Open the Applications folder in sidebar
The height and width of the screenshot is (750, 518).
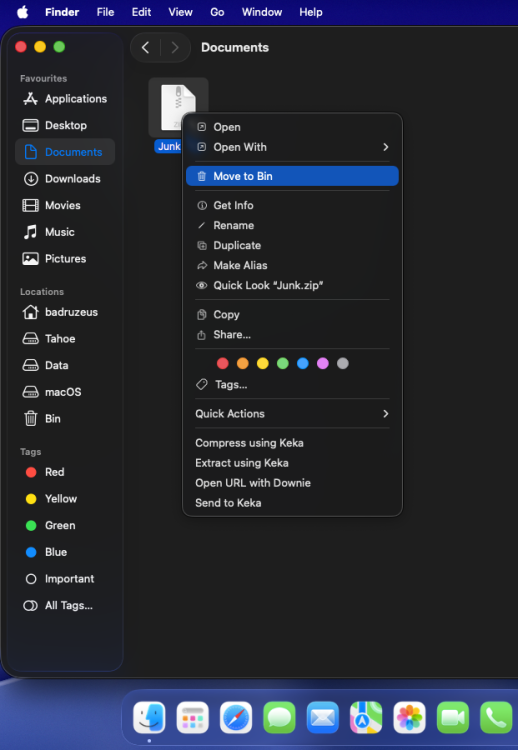[x=65, y=99]
